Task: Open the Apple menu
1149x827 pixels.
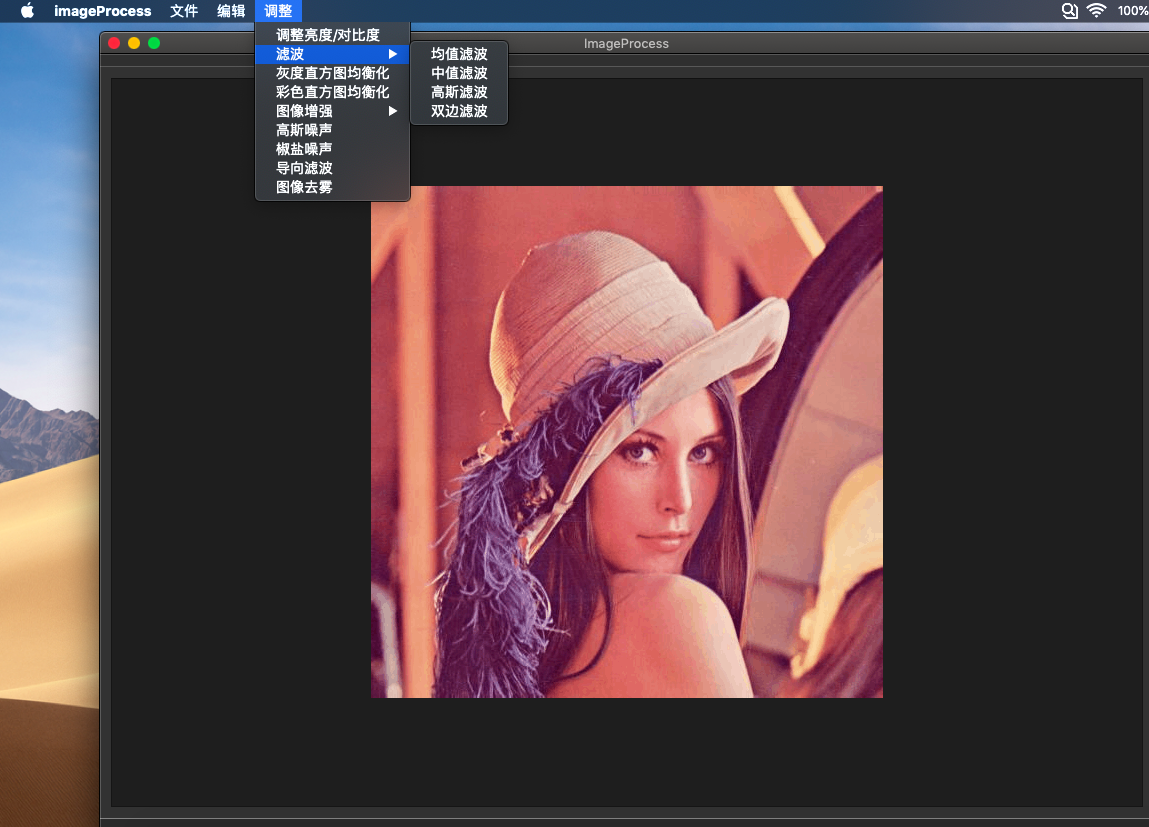Action: [27, 11]
